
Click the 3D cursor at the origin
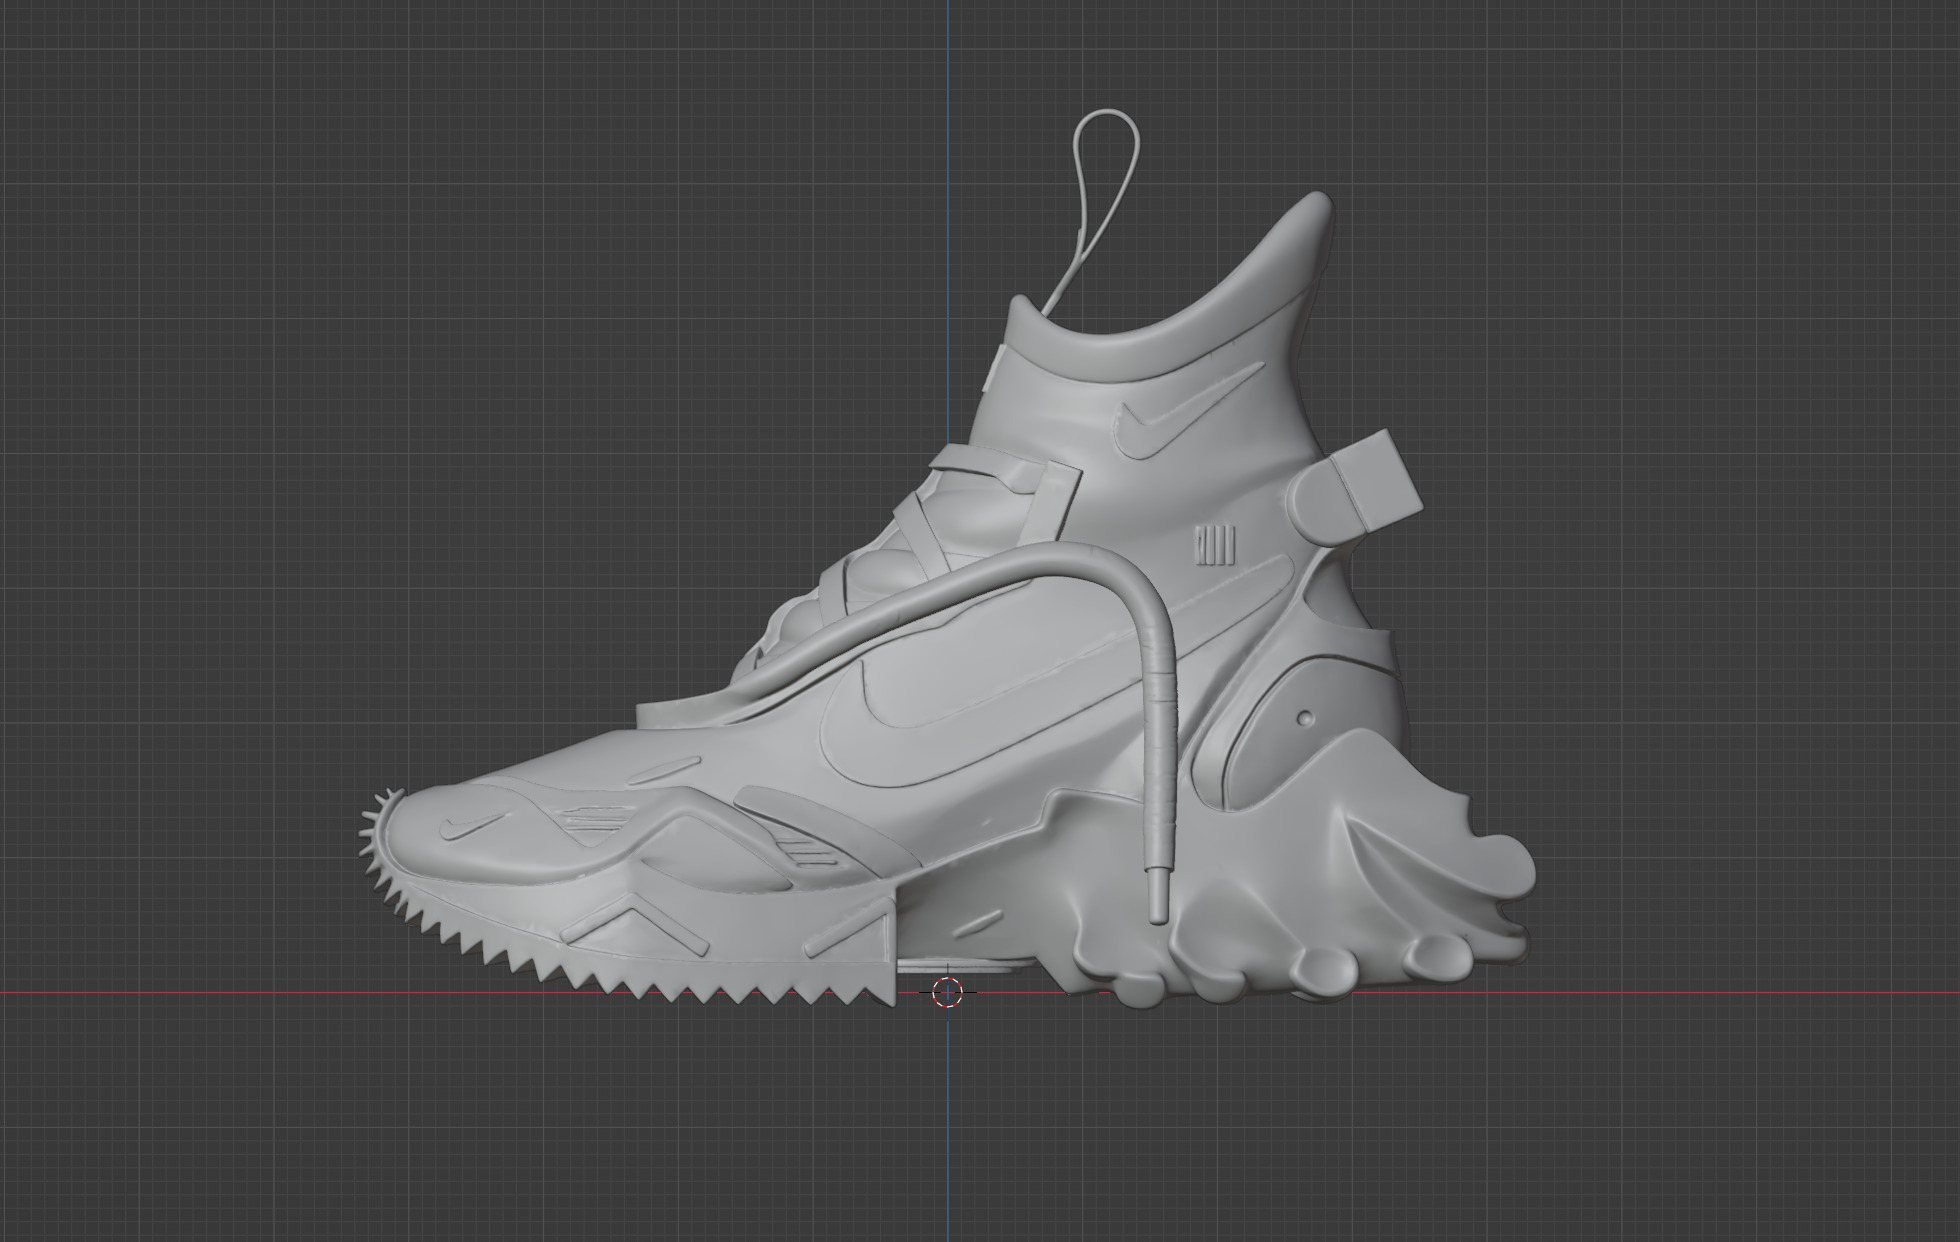pyautogui.click(x=947, y=993)
